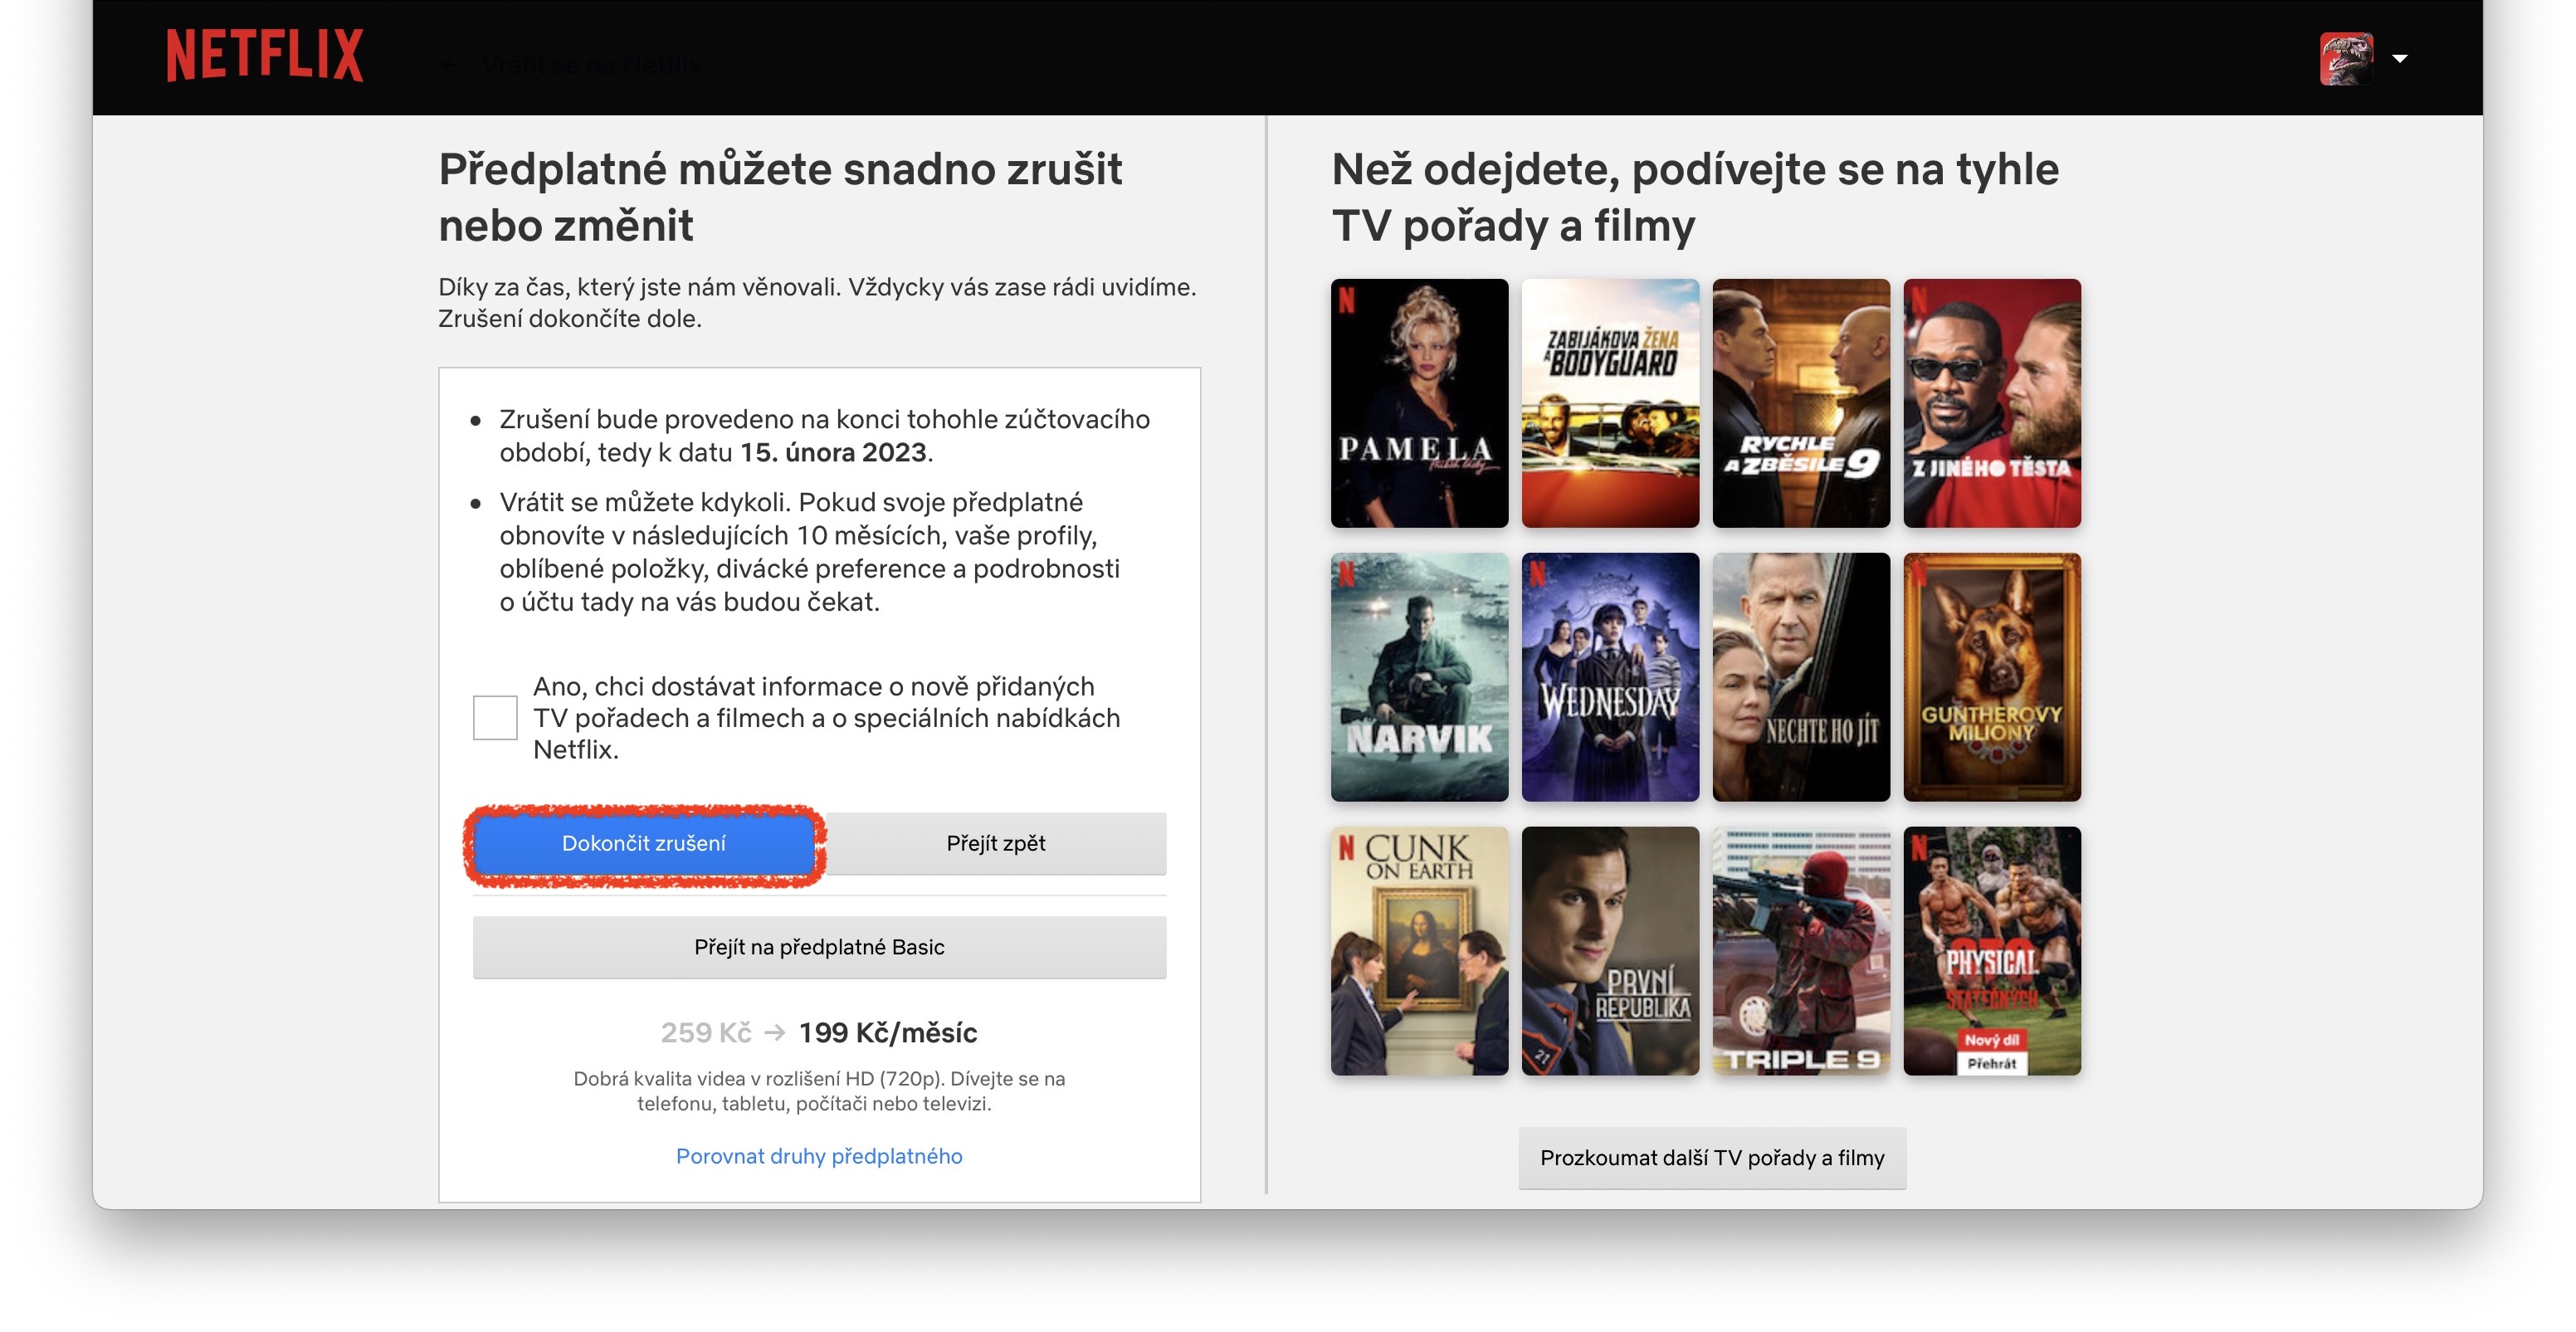The height and width of the screenshot is (1332, 2576).
Task: Select the Cunk on Earth poster
Action: (1419, 951)
